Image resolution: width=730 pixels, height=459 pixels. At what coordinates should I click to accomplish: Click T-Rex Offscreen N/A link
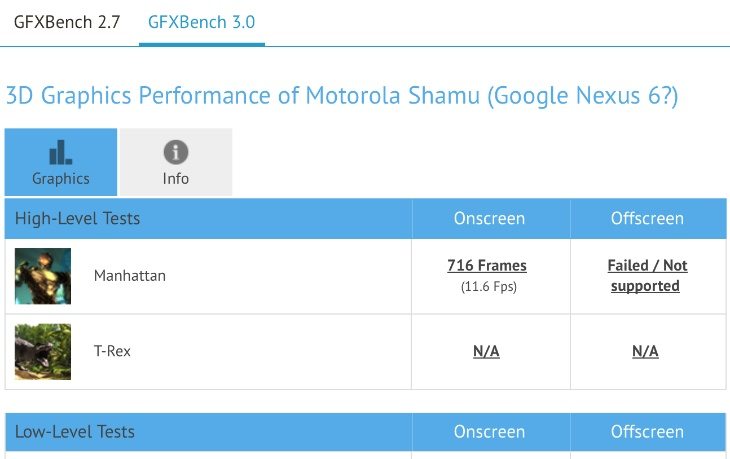coord(645,351)
